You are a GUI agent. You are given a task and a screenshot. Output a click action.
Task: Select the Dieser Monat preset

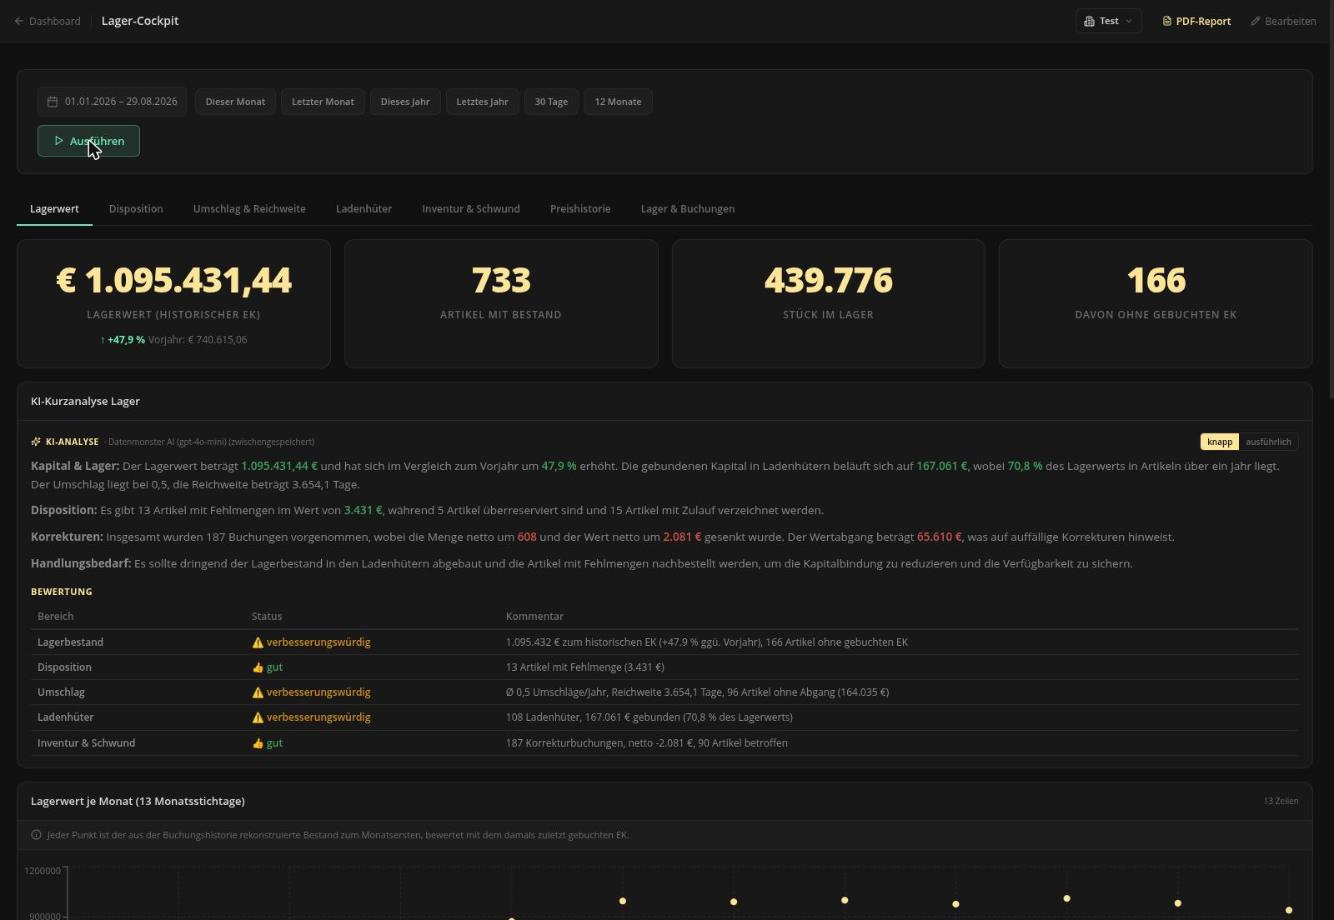[x=235, y=102]
